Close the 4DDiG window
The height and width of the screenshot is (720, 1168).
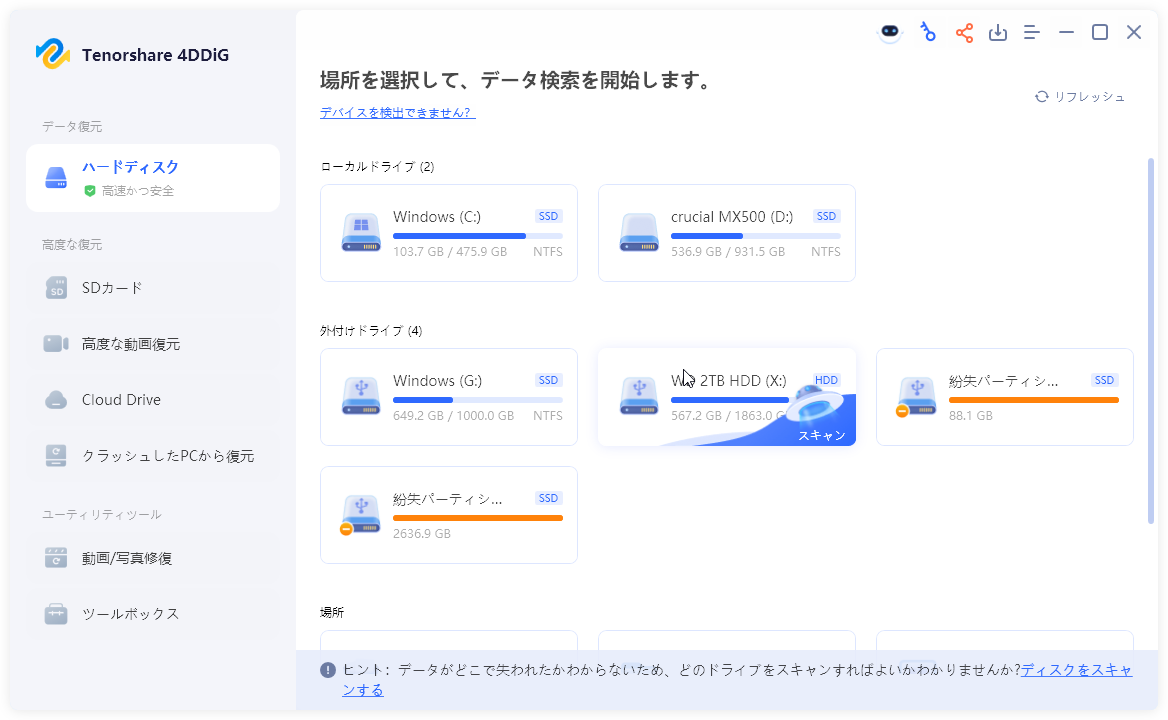1134,33
